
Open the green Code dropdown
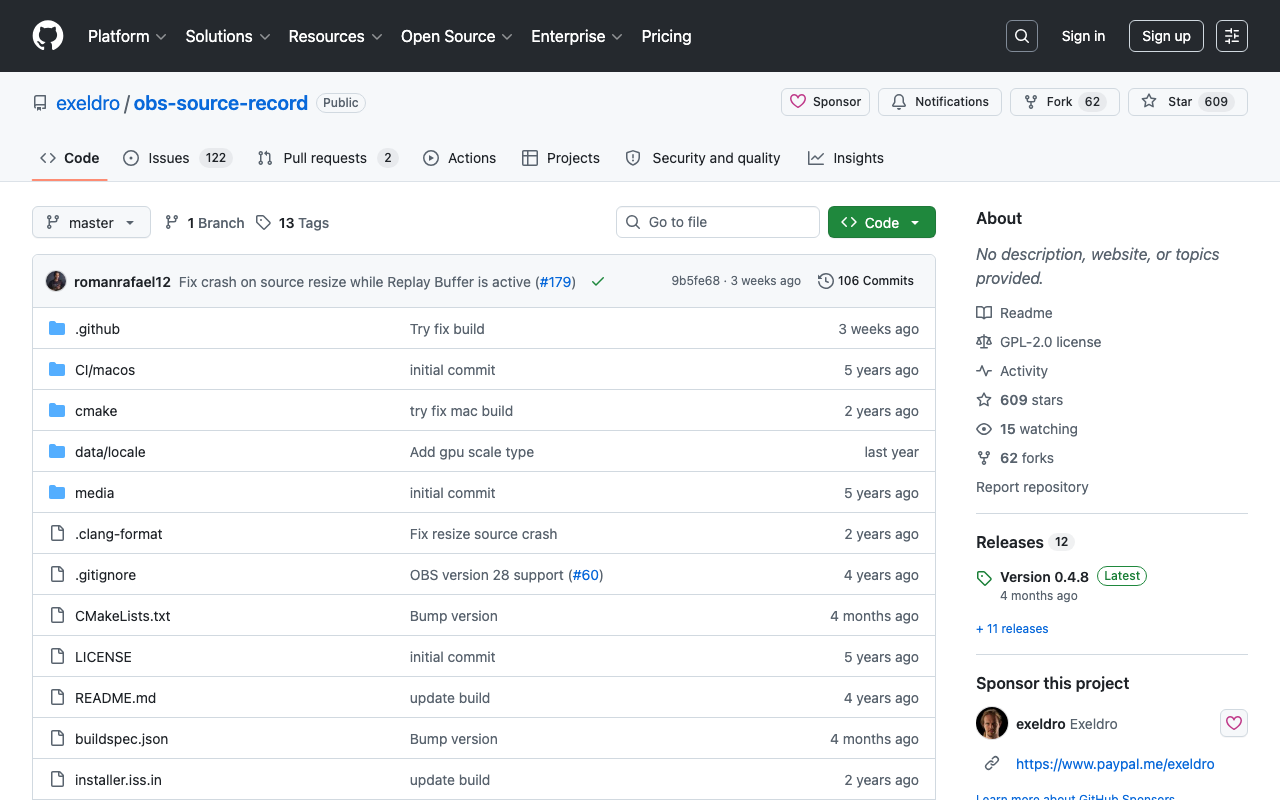882,222
